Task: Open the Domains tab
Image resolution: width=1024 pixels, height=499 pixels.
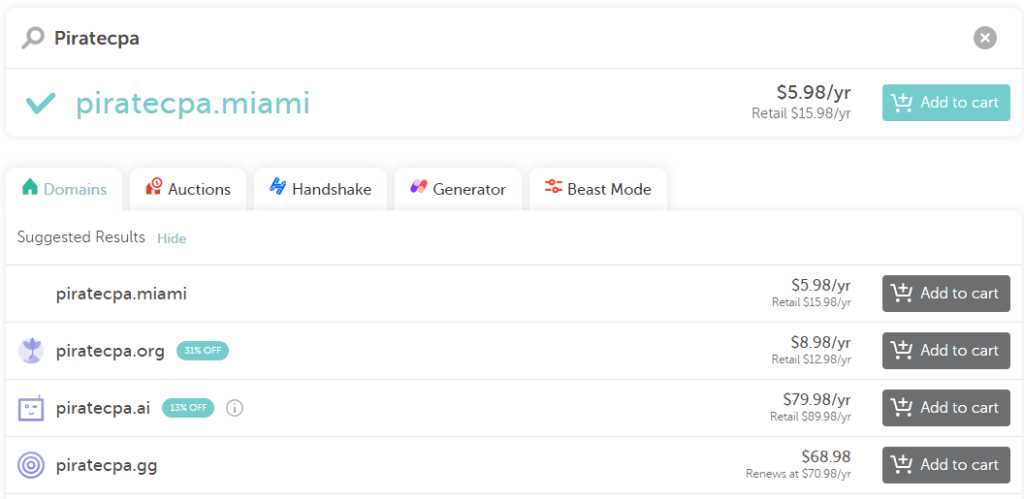Action: pyautogui.click(x=64, y=189)
